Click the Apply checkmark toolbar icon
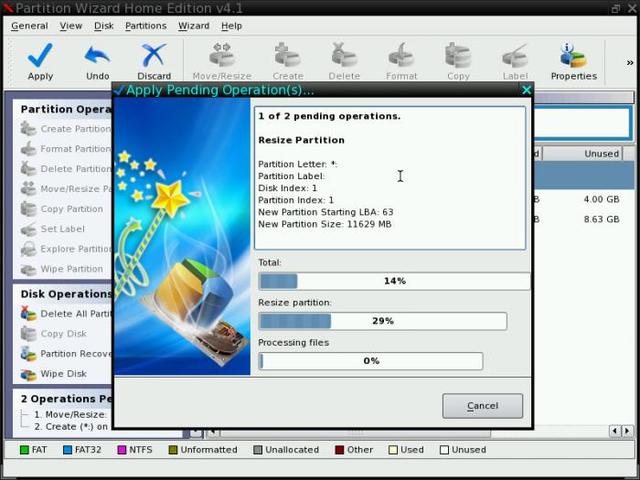 tap(40, 55)
